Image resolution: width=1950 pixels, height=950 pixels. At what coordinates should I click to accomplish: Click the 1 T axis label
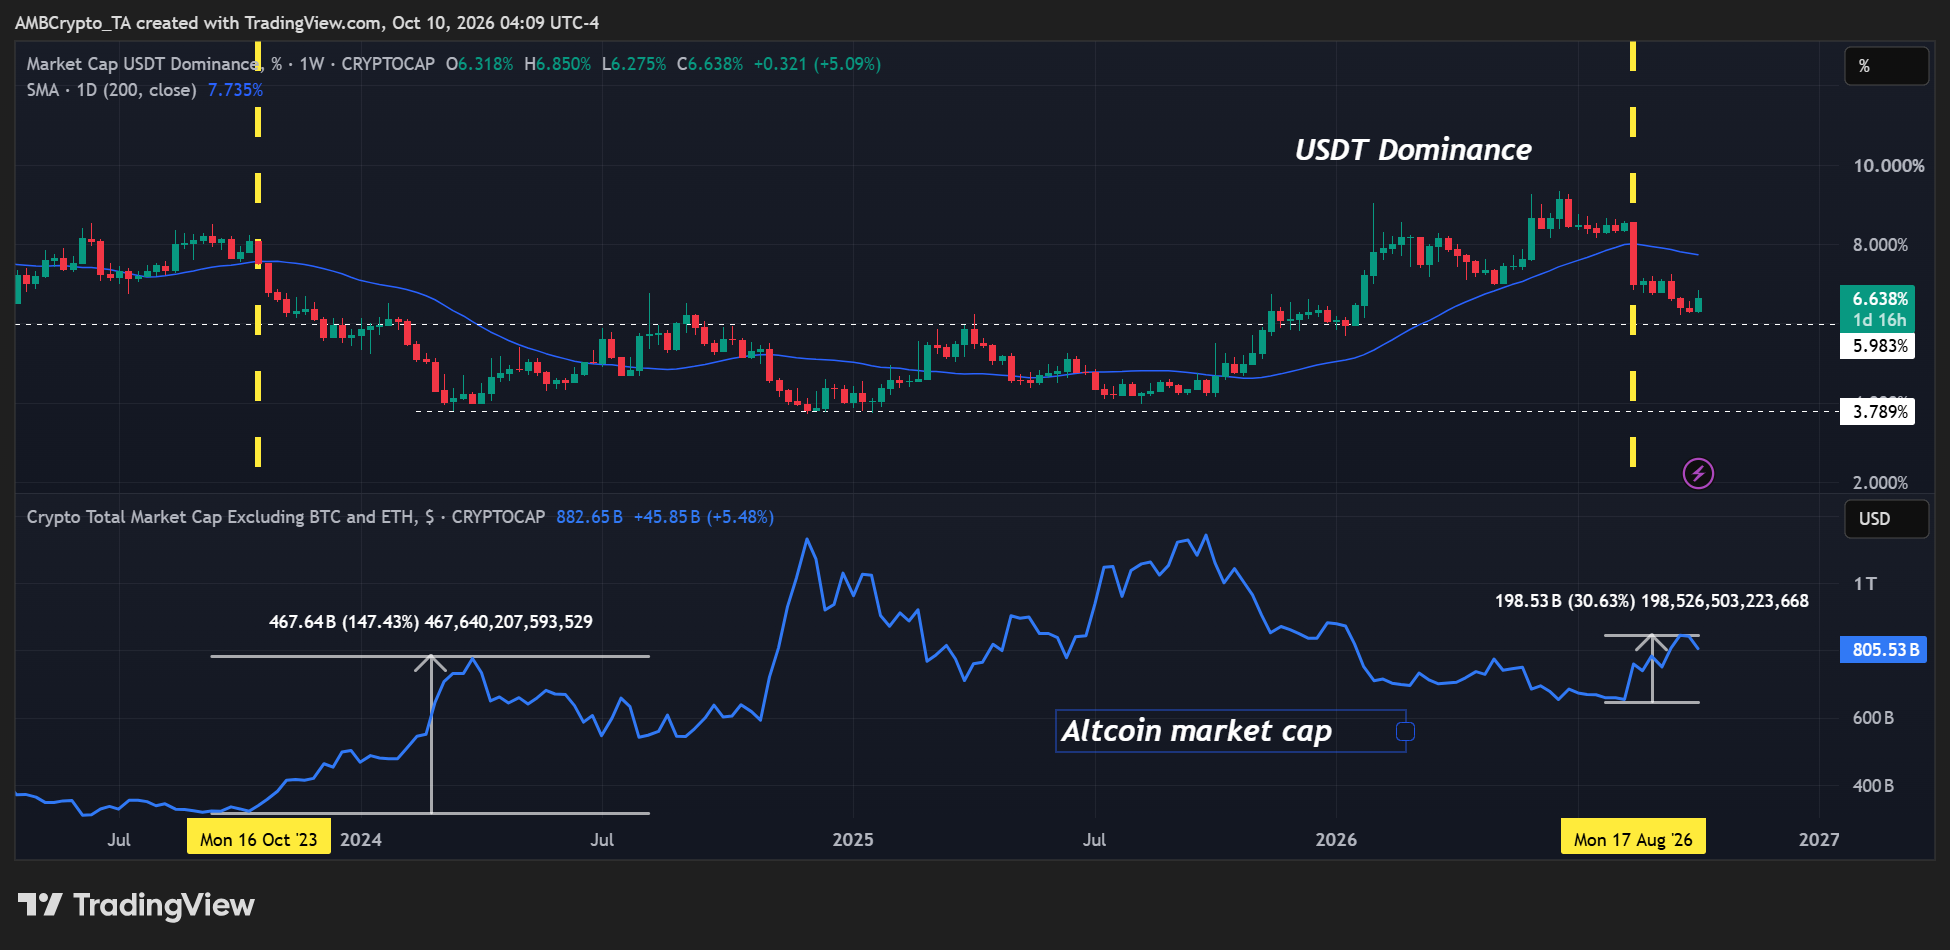[1865, 584]
